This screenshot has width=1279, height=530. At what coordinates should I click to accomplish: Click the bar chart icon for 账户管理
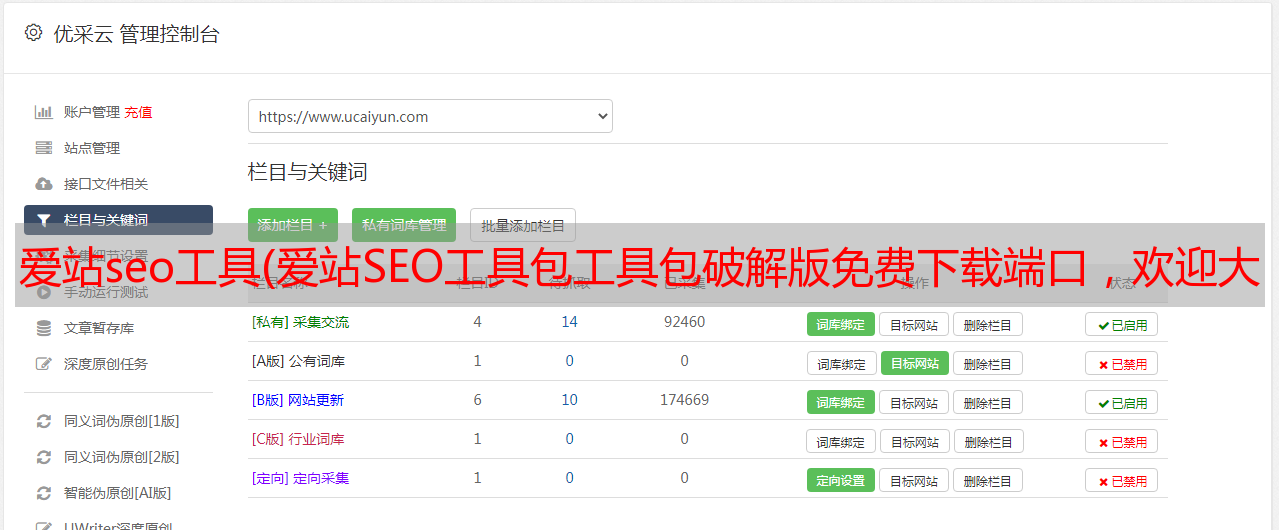(44, 112)
